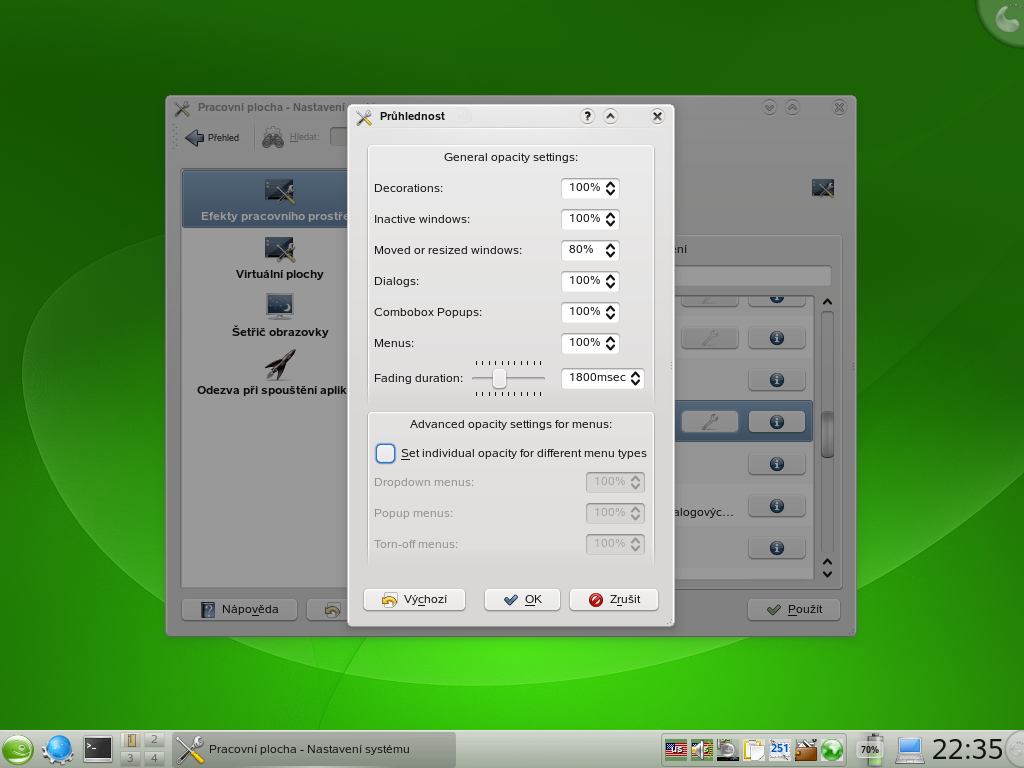Switch to virtual desktop 4 in pager
Image resolution: width=1024 pixels, height=768 pixels.
click(x=154, y=758)
